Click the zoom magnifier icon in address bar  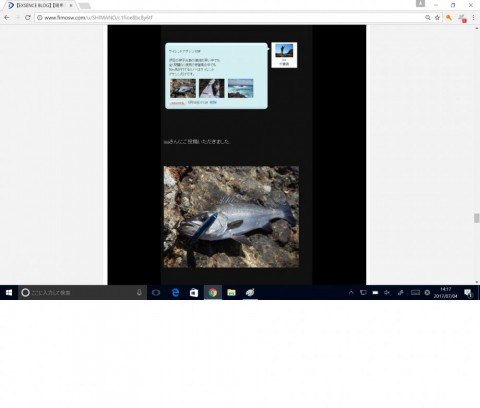(x=428, y=18)
